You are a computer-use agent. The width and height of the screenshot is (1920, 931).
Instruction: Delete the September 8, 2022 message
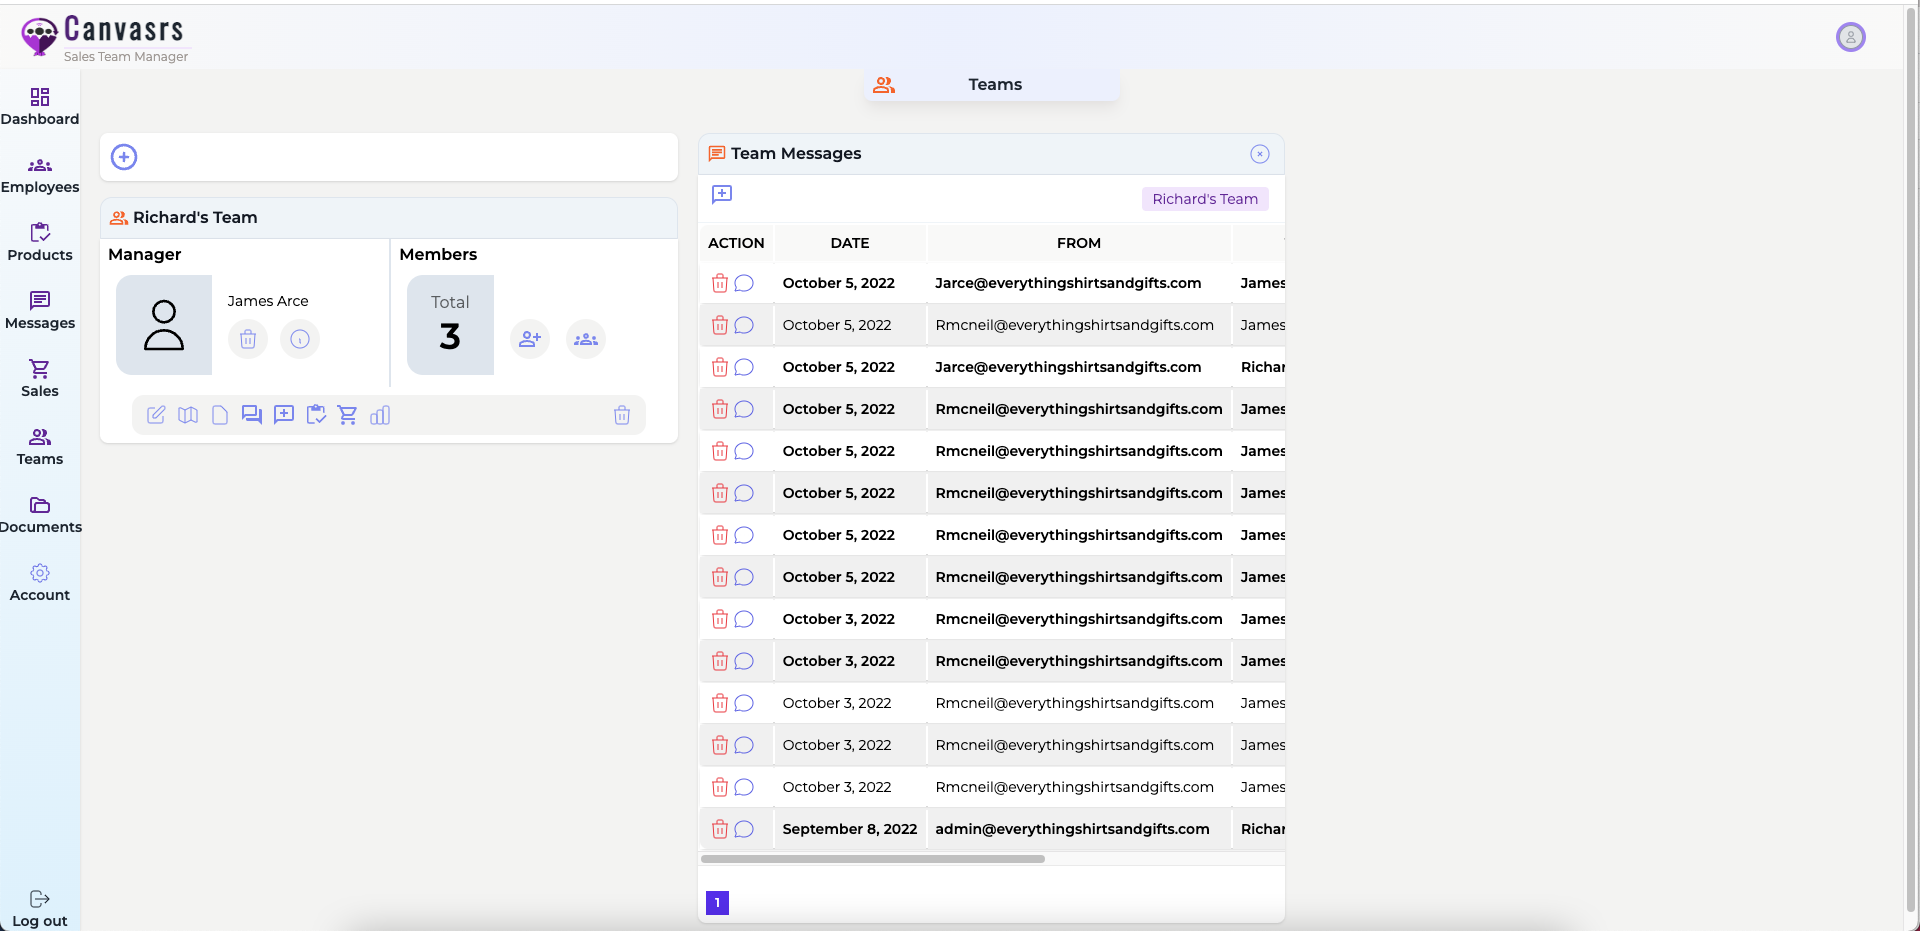tap(720, 829)
